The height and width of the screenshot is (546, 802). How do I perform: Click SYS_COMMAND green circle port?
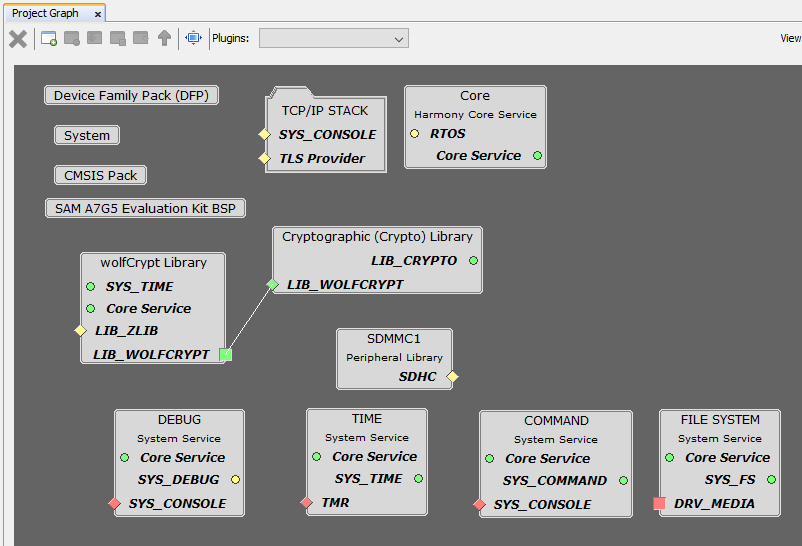point(623,481)
